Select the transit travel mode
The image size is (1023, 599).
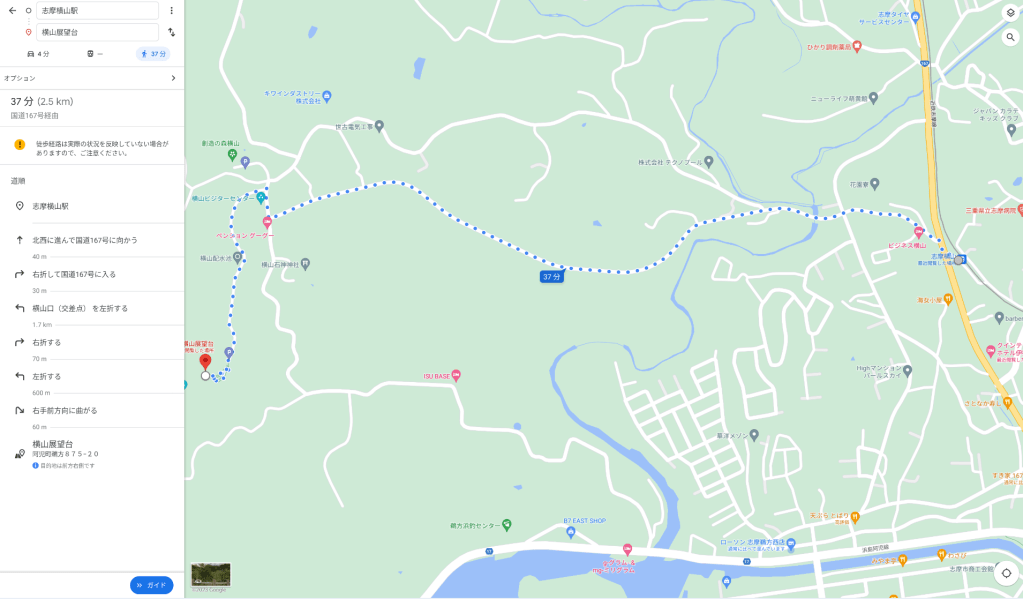pyautogui.click(x=95, y=54)
